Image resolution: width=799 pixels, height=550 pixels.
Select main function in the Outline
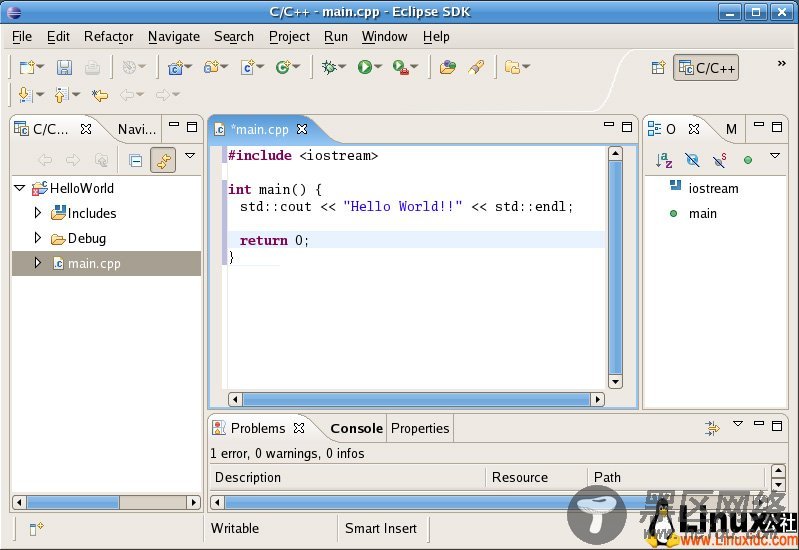point(702,213)
